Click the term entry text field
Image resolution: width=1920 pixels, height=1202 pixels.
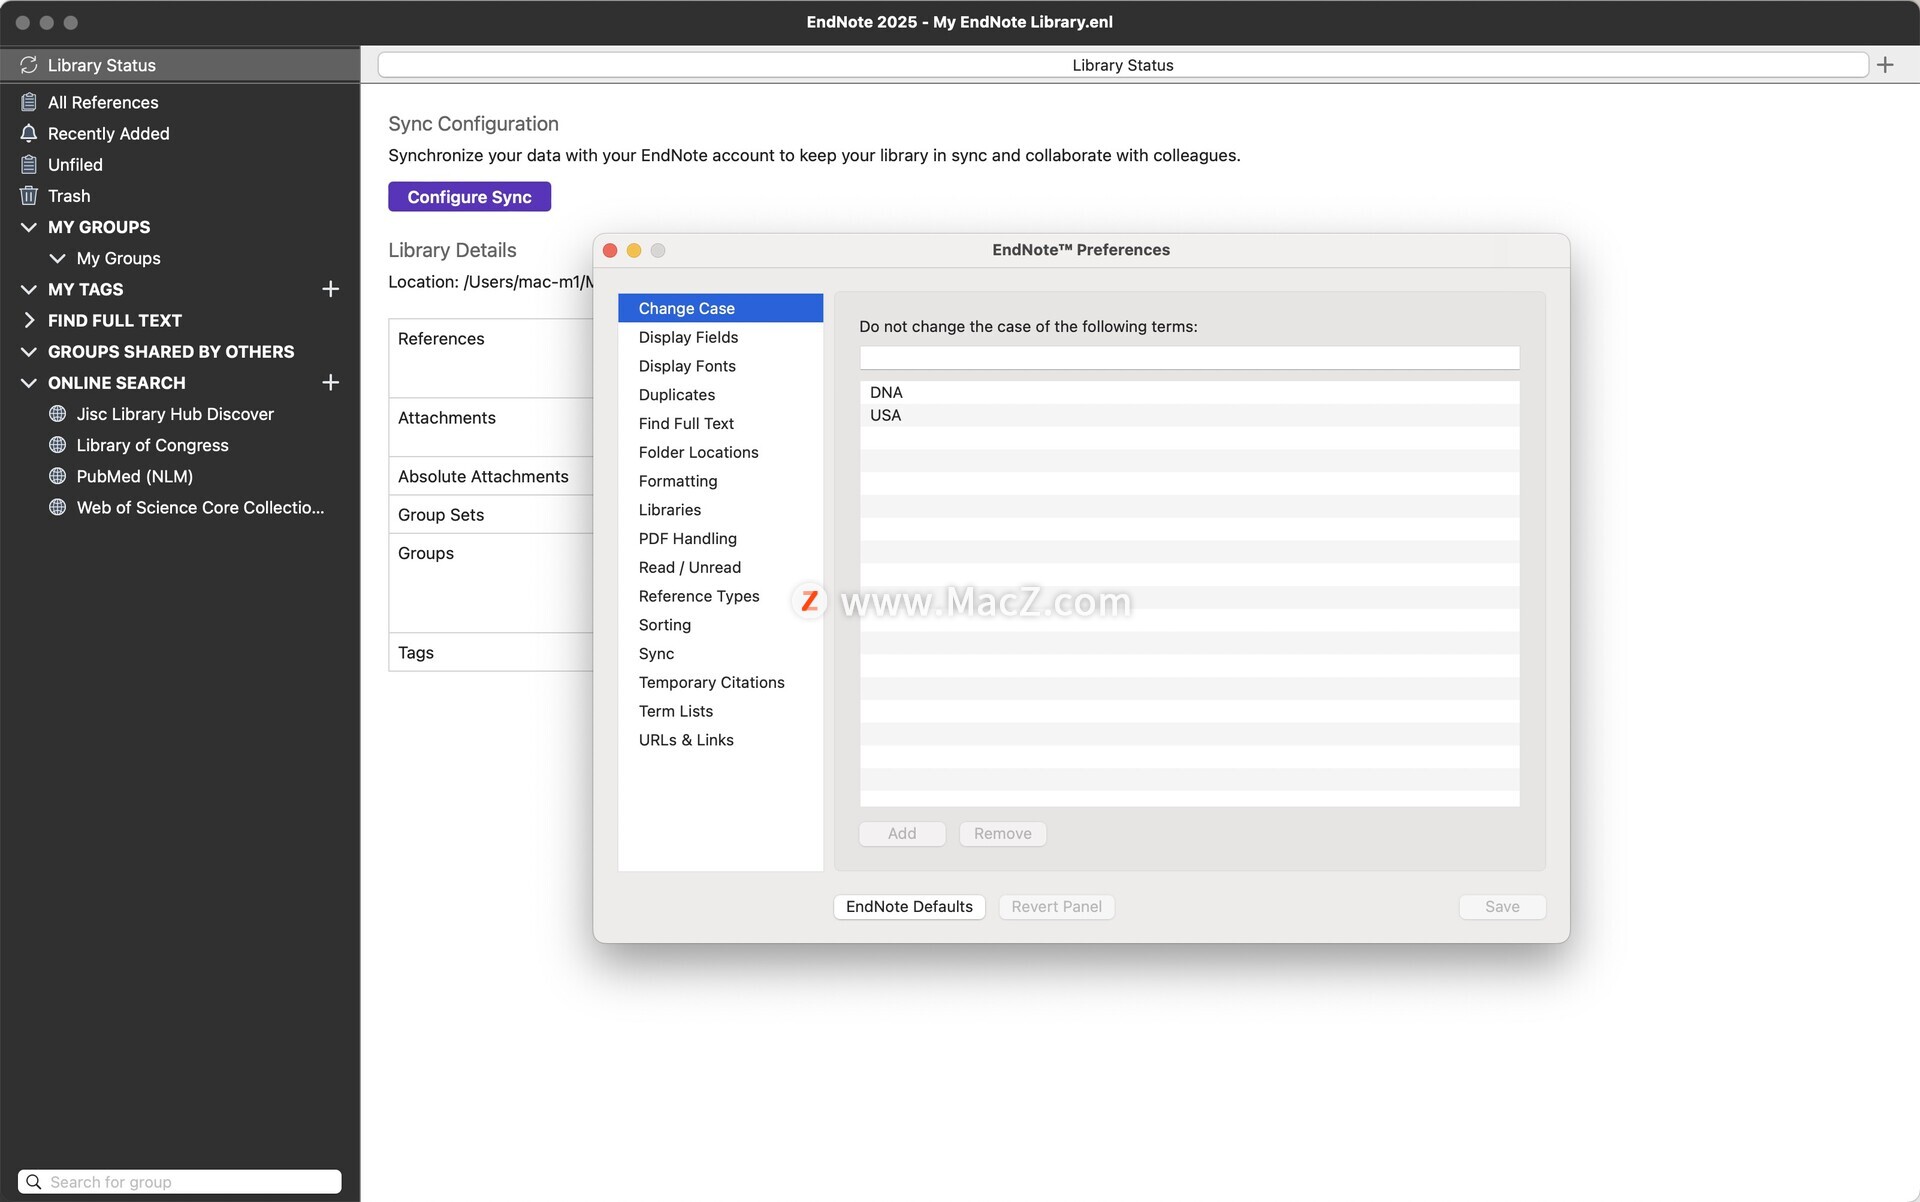coord(1189,357)
